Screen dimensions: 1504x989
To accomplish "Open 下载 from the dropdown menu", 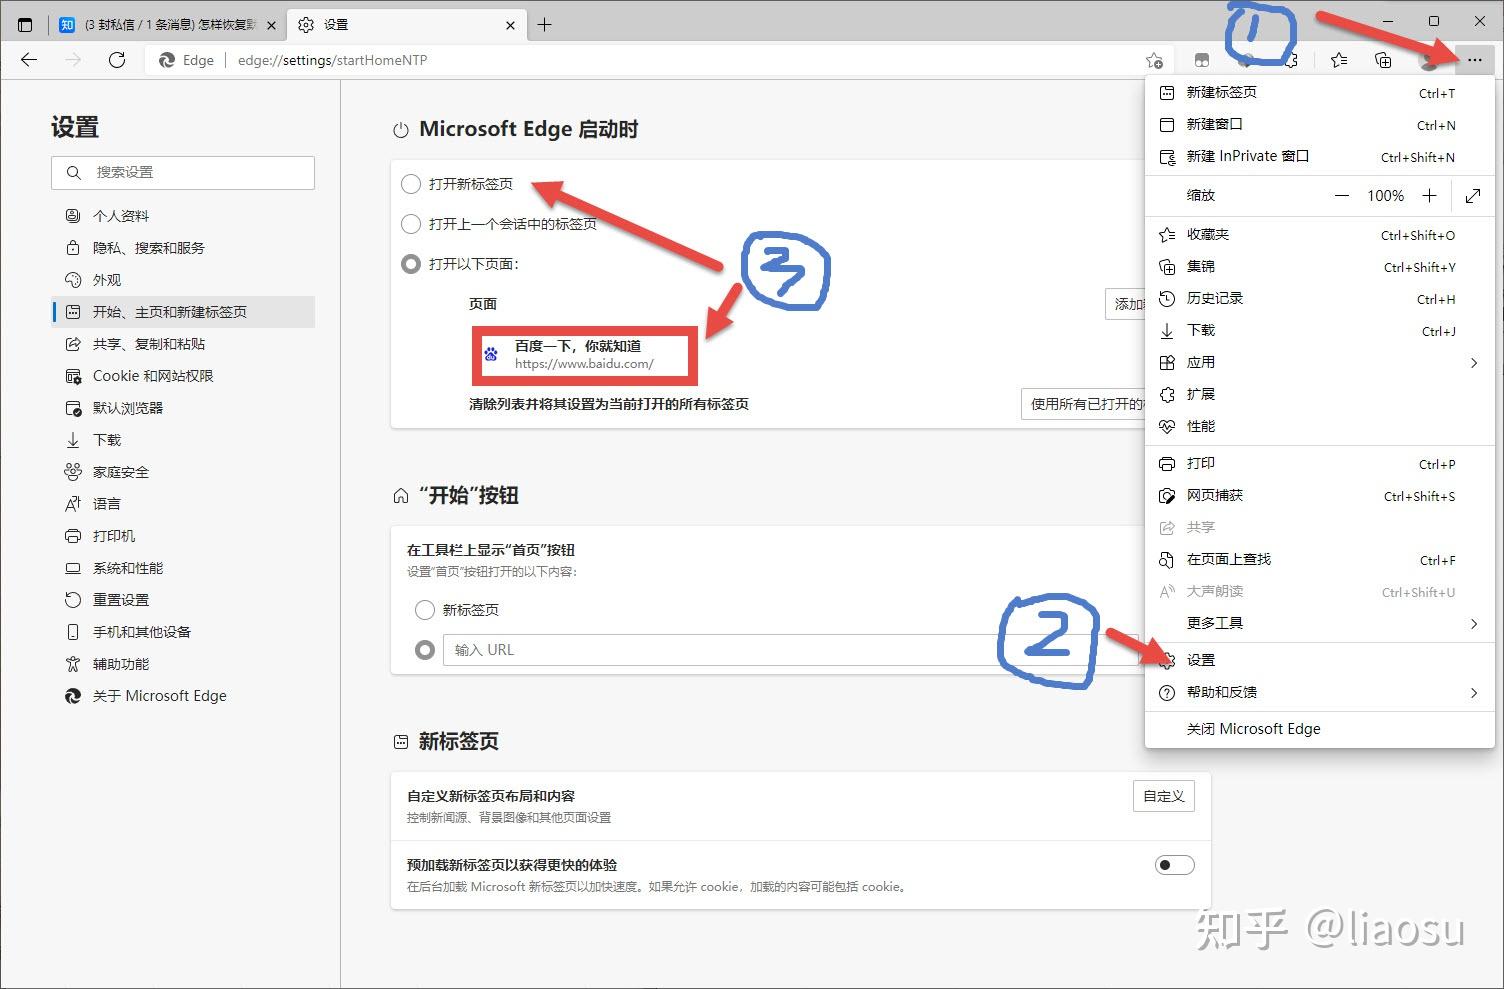I will click(x=1319, y=331).
